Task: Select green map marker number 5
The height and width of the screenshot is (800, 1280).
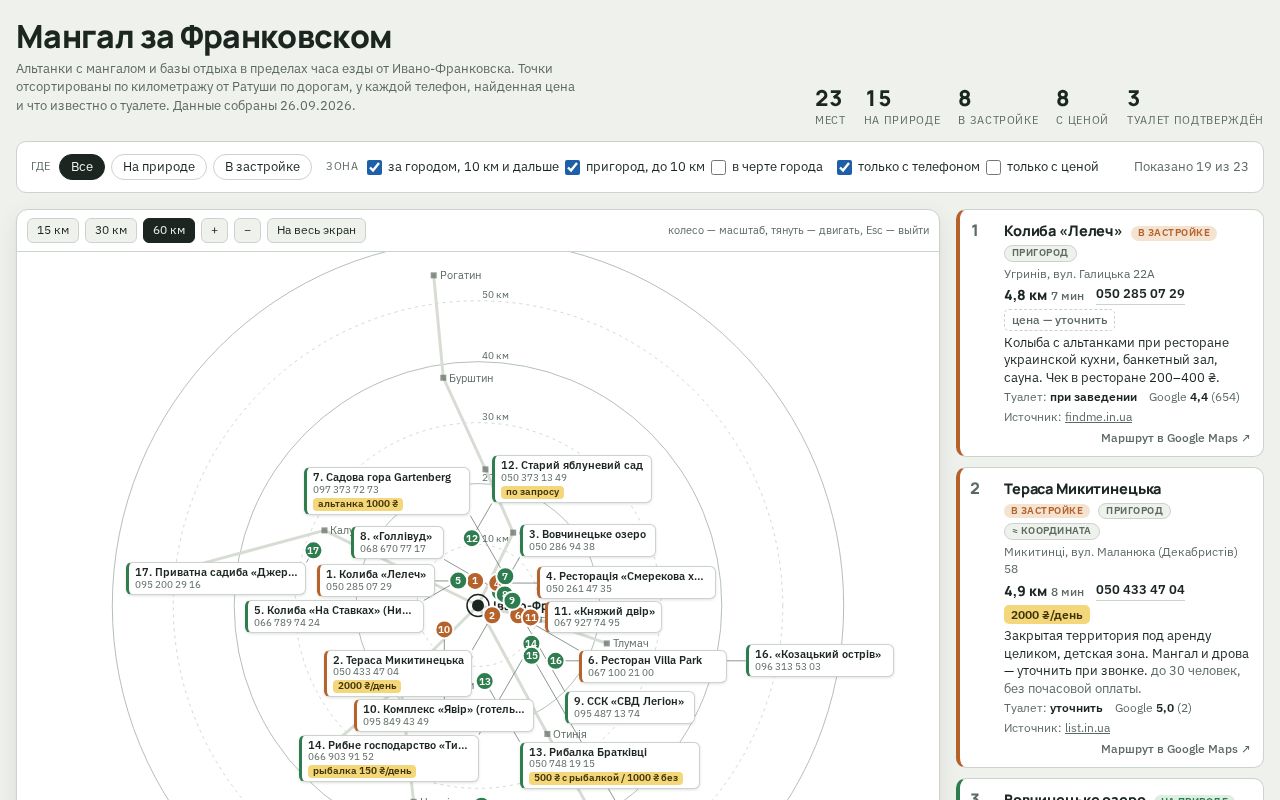Action: point(458,580)
